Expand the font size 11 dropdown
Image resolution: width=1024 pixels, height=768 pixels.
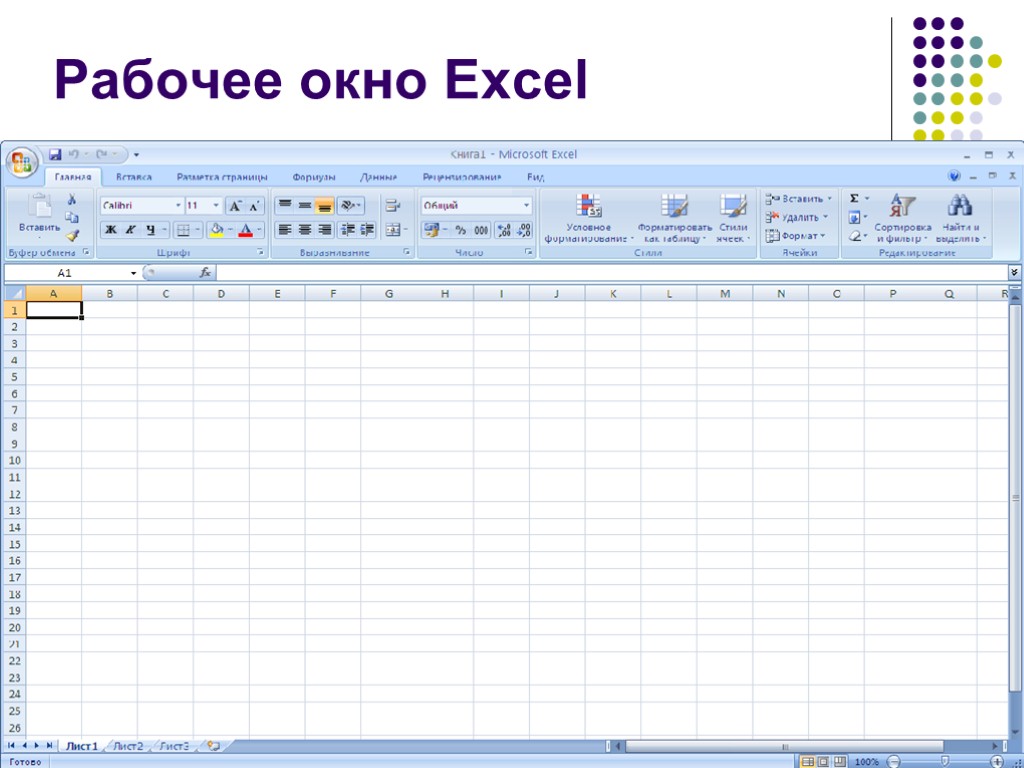click(216, 206)
